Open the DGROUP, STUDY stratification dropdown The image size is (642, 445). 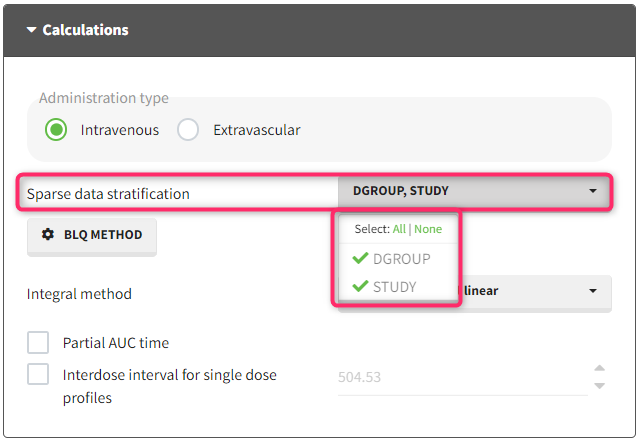tap(472, 191)
